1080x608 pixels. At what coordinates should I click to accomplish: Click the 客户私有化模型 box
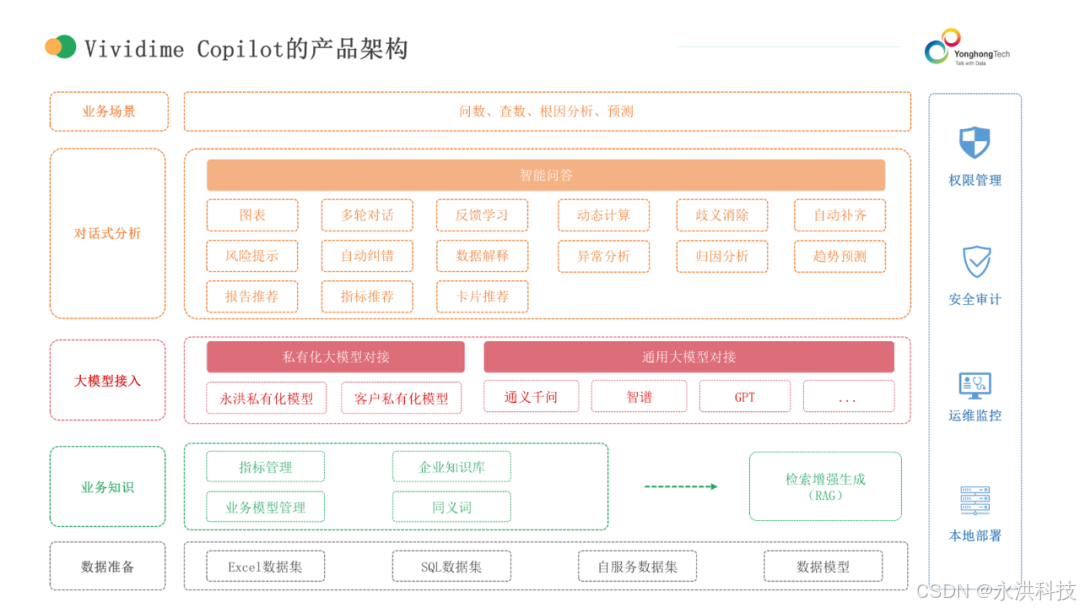(402, 398)
